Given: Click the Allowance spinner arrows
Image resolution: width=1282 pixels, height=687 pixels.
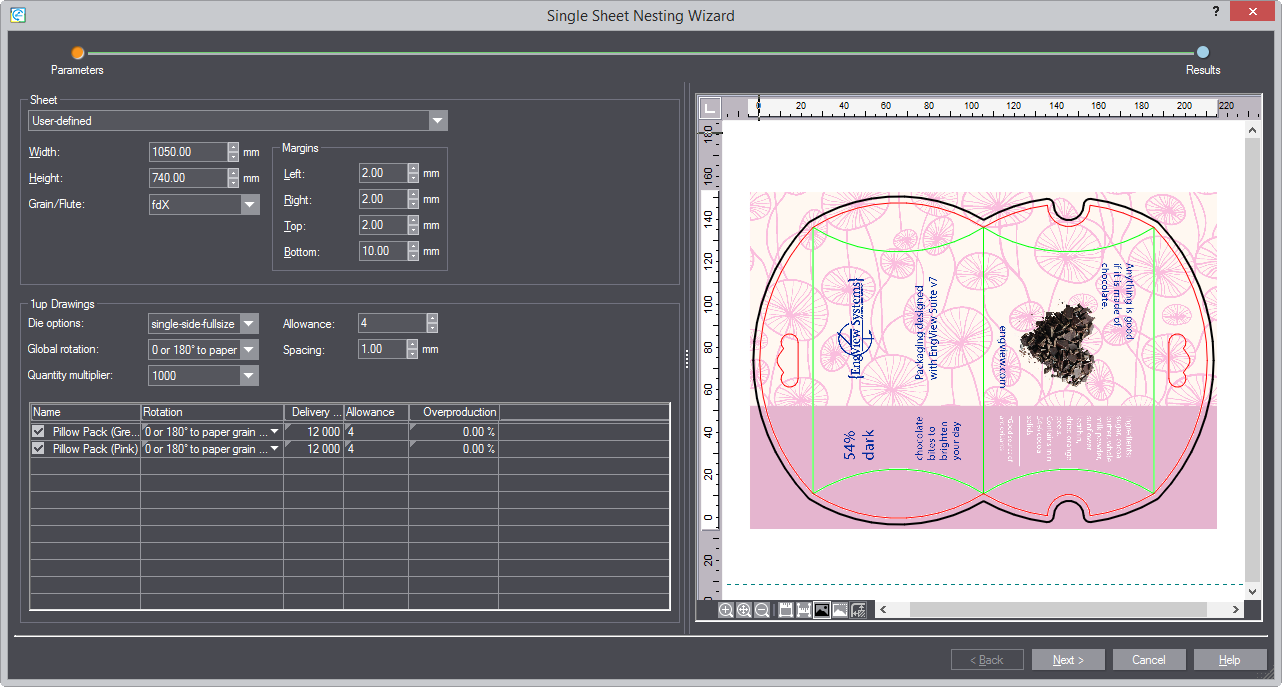Looking at the screenshot, I should coord(432,323).
